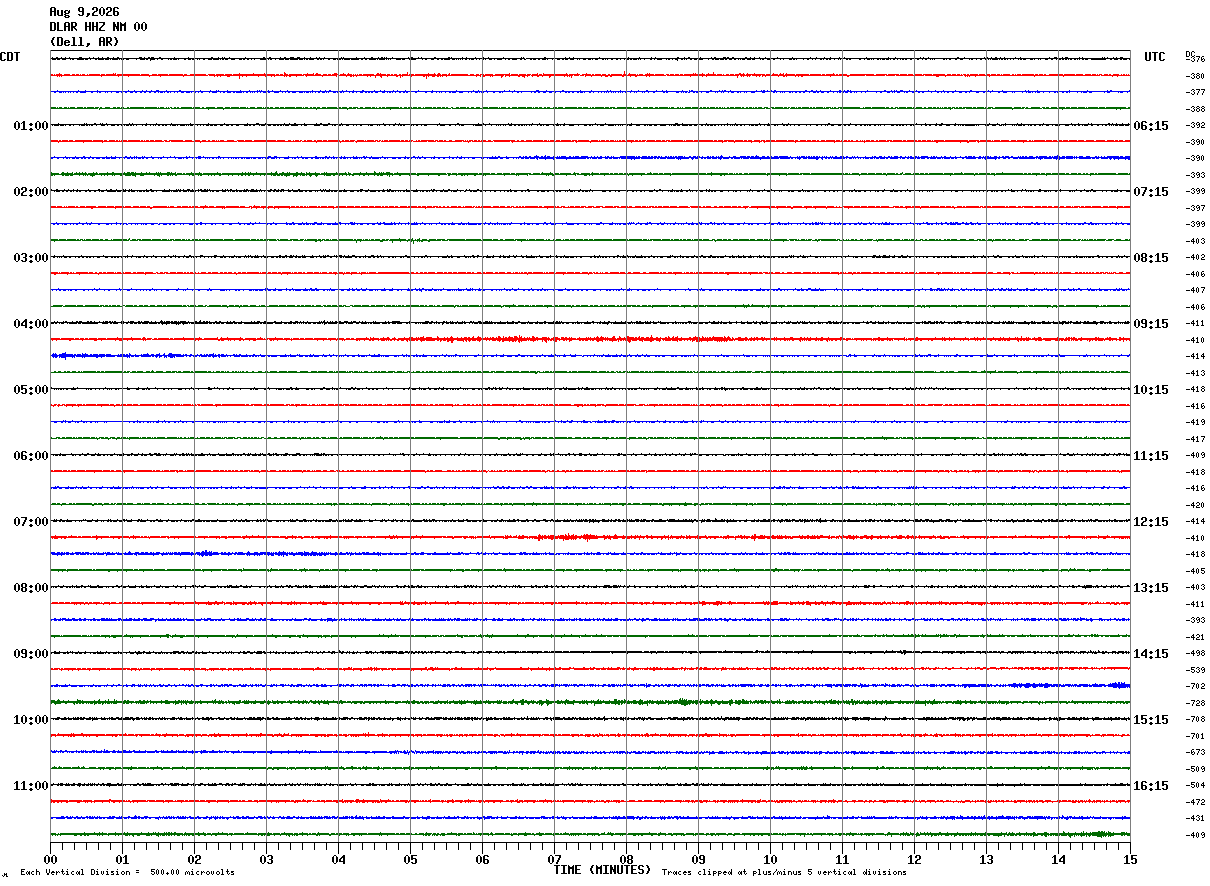Click the Aug 9,2026 date header
This screenshot has width=1210, height=886.
coord(84,12)
